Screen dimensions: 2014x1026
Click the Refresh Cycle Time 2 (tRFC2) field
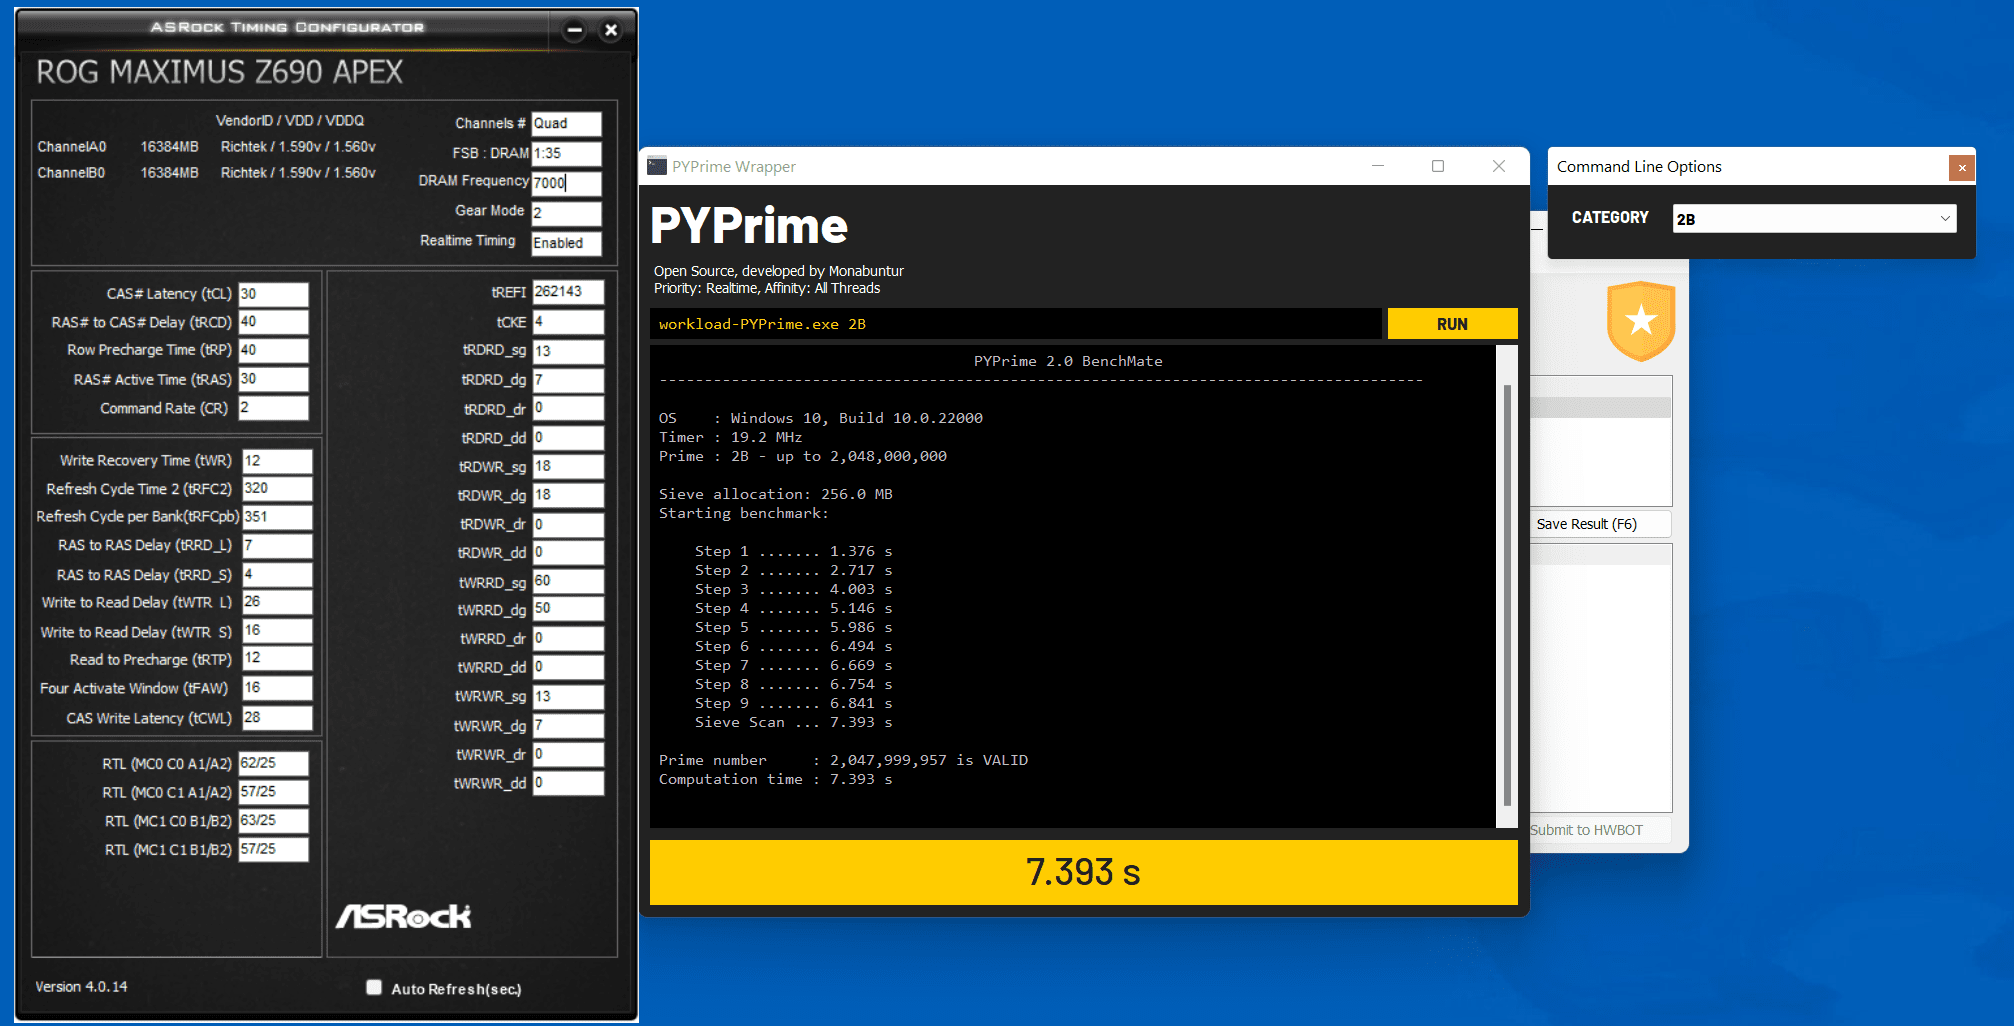click(277, 488)
